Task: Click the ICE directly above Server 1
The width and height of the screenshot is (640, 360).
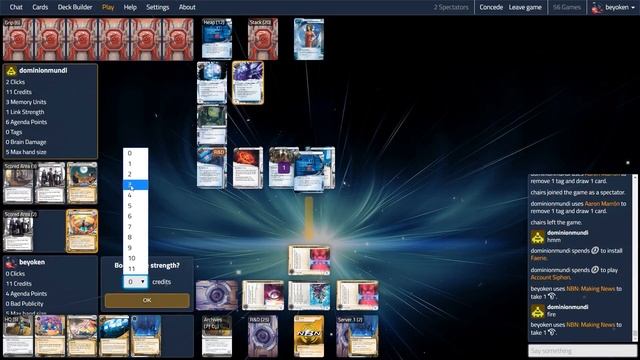Action: (x=358, y=295)
